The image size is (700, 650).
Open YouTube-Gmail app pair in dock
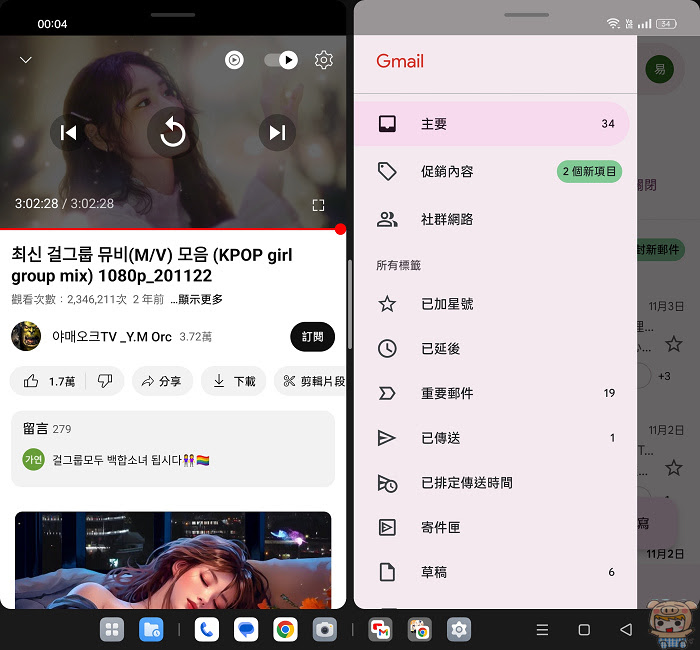(x=380, y=629)
